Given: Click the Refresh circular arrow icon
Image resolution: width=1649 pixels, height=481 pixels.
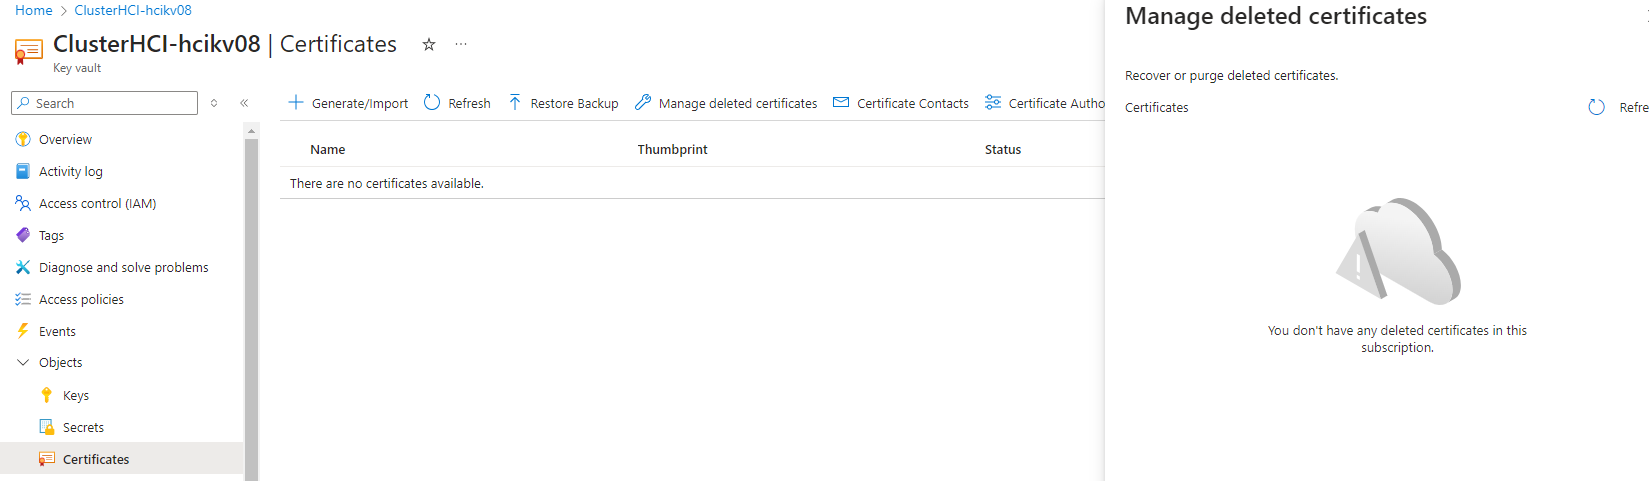Looking at the screenshot, I should [x=432, y=102].
